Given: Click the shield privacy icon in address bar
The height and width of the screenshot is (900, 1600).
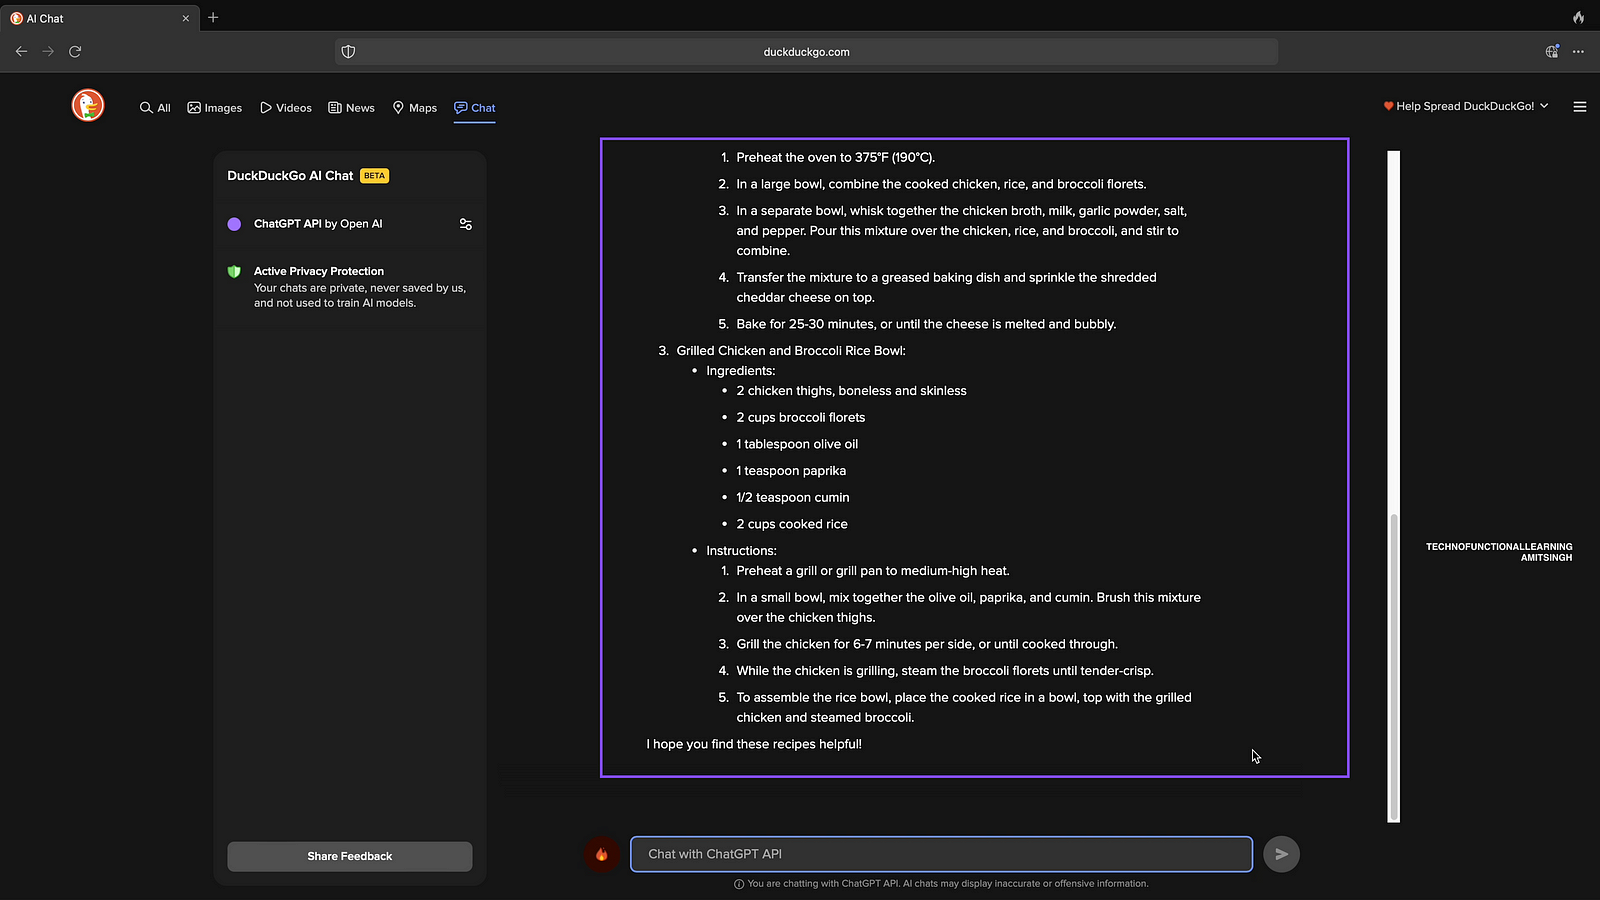Looking at the screenshot, I should 348,52.
